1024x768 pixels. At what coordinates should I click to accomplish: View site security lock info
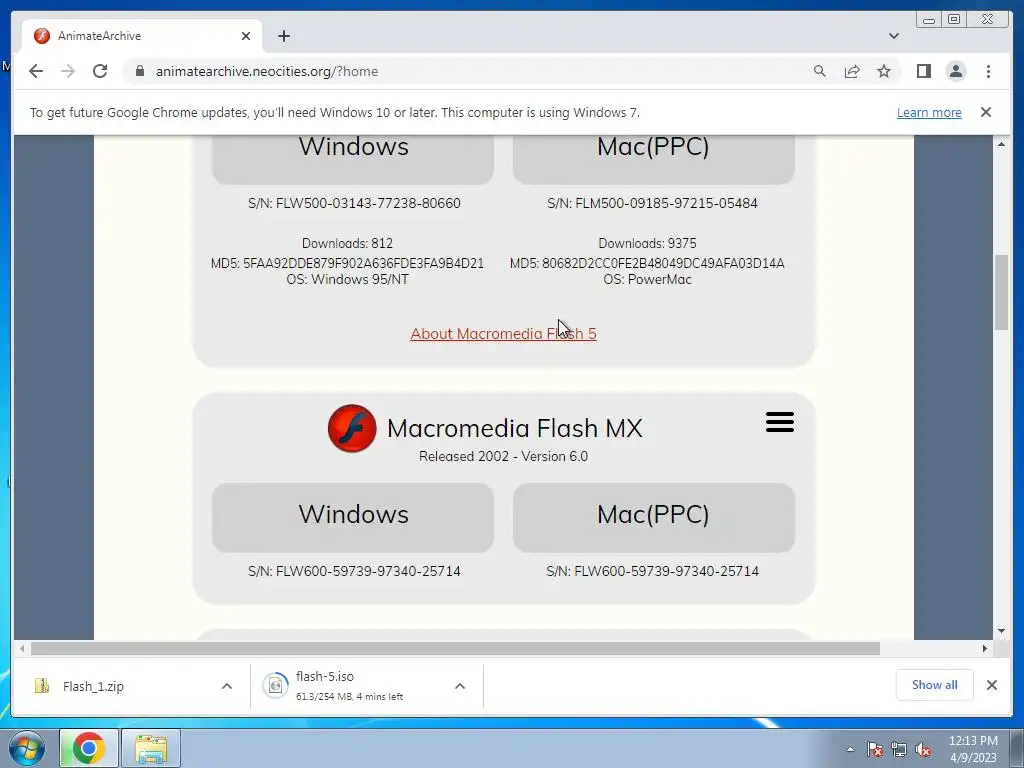point(140,71)
